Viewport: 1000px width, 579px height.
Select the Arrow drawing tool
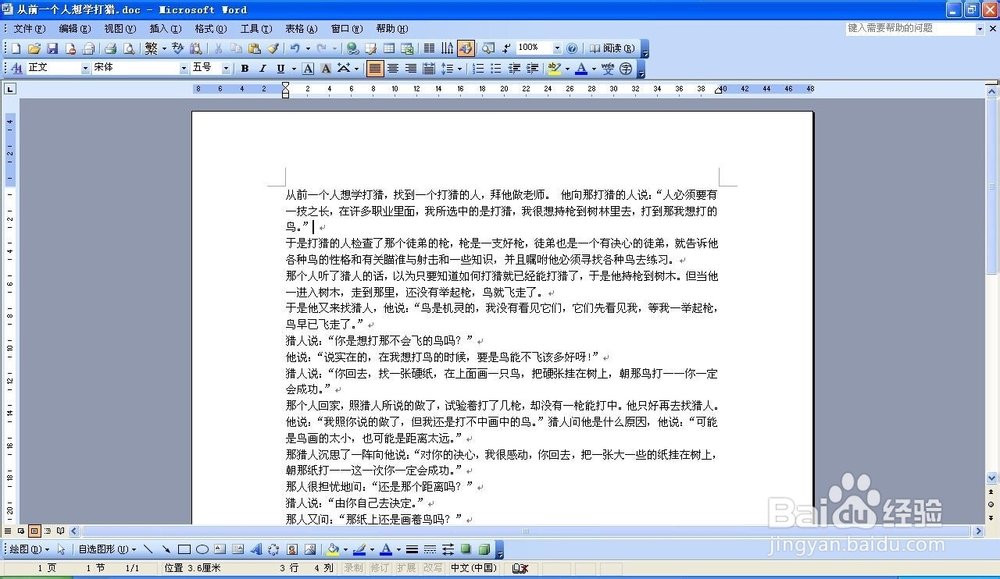[166, 549]
